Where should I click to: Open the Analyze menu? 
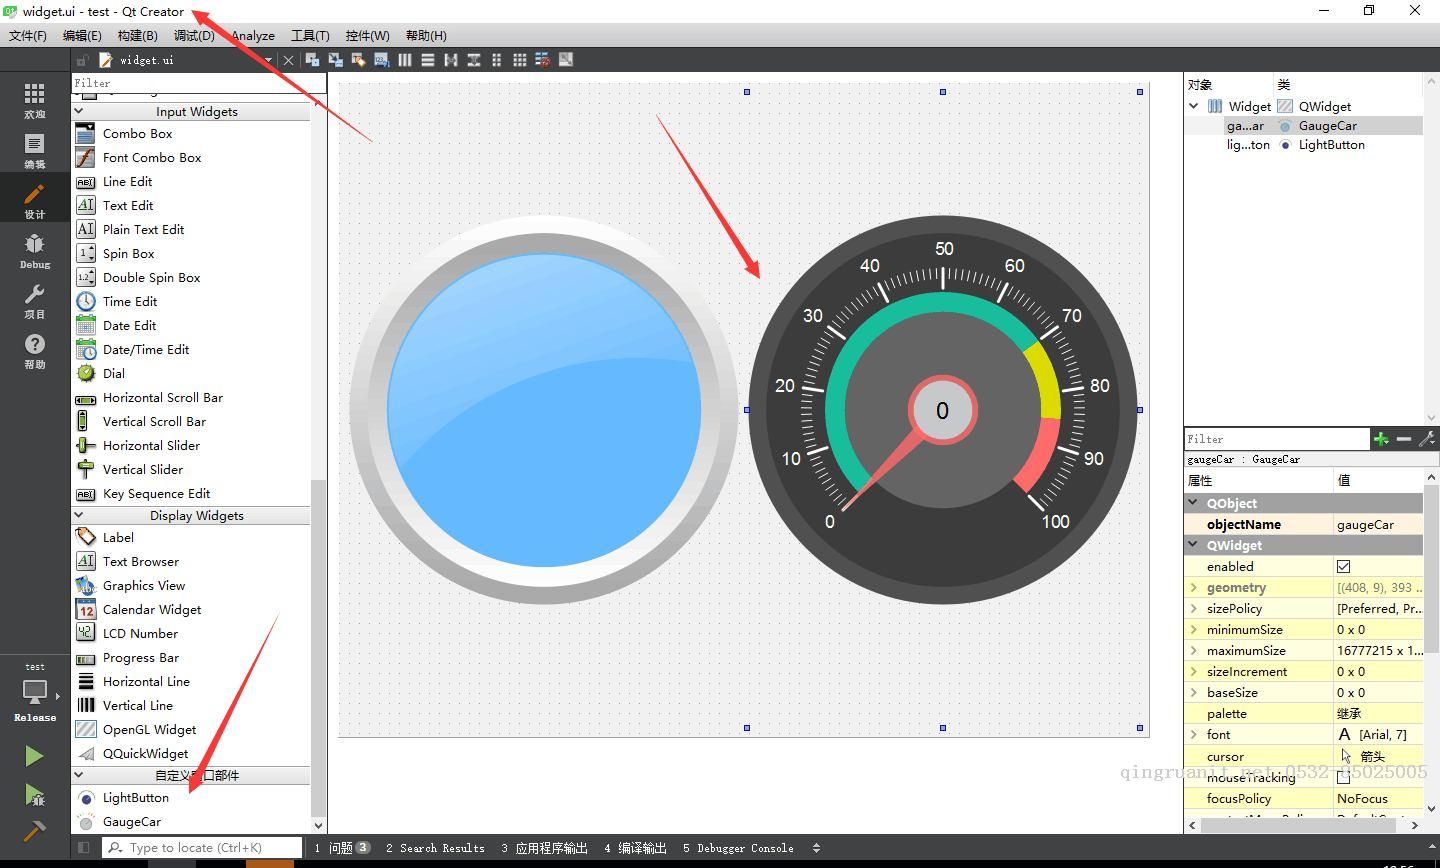click(x=253, y=36)
